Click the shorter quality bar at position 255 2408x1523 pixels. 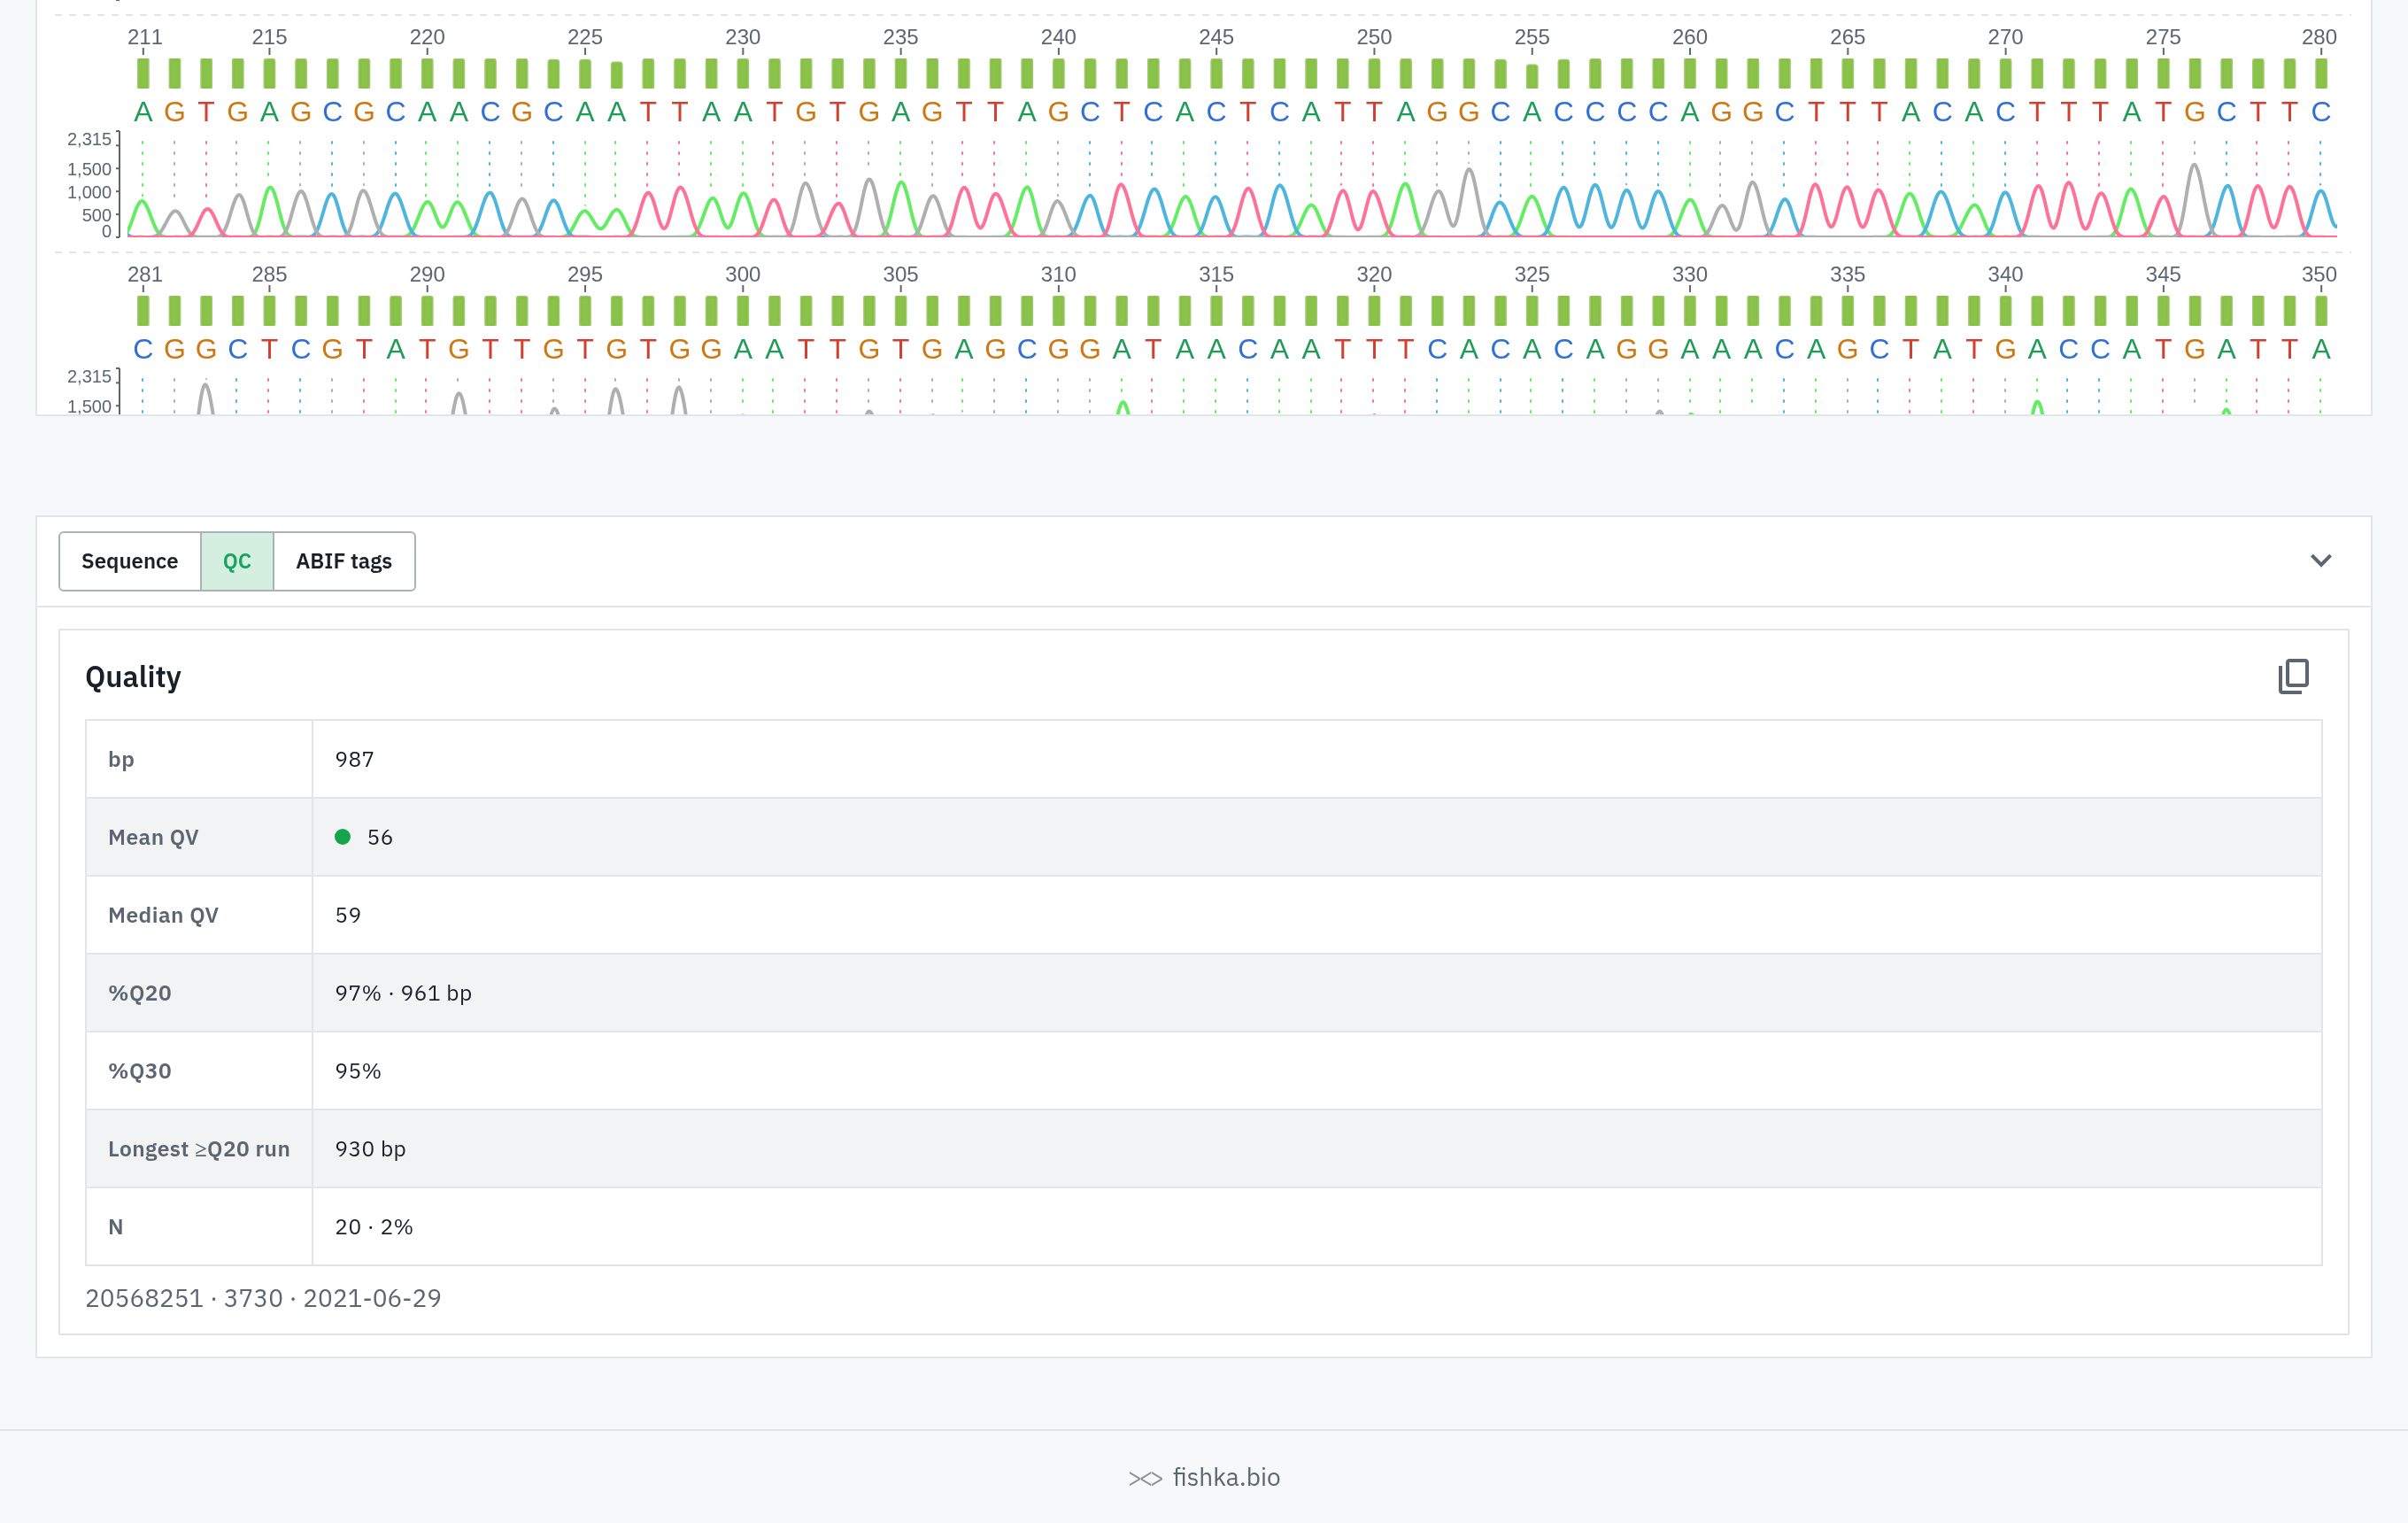pyautogui.click(x=1532, y=76)
